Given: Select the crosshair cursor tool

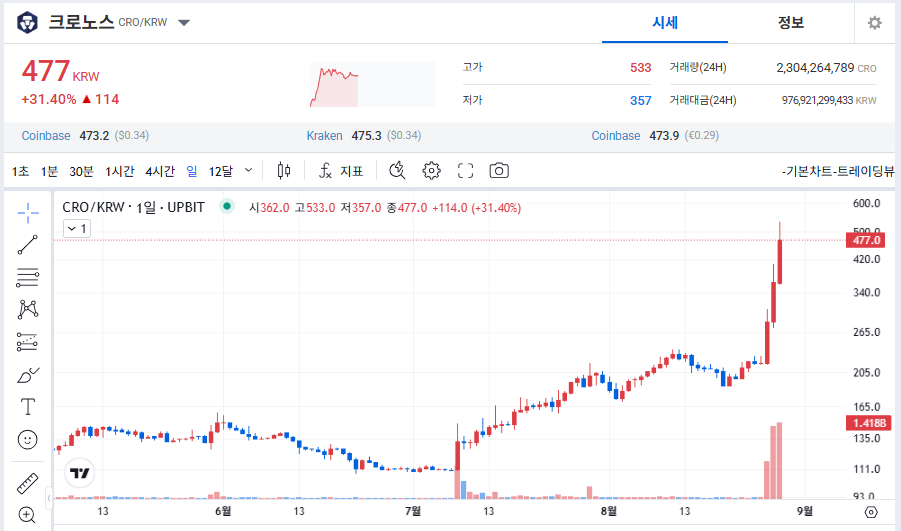Looking at the screenshot, I should [28, 213].
